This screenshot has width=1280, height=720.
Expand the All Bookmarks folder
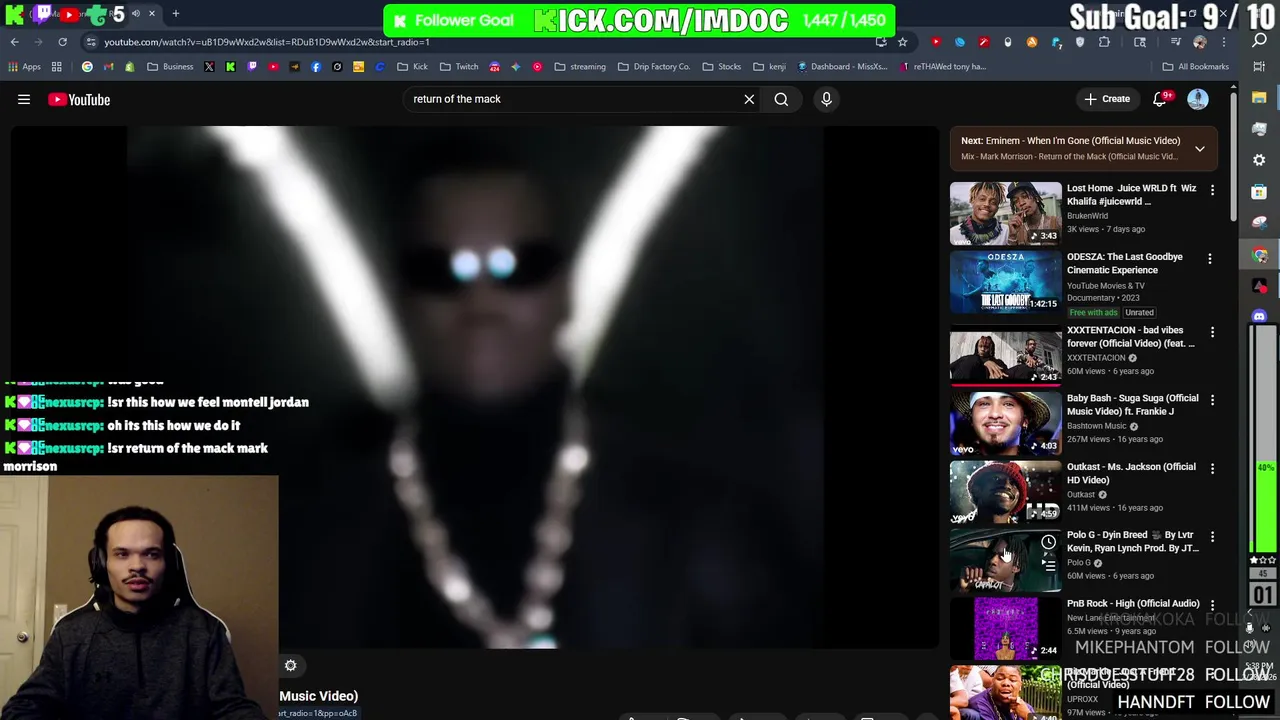tap(1195, 67)
